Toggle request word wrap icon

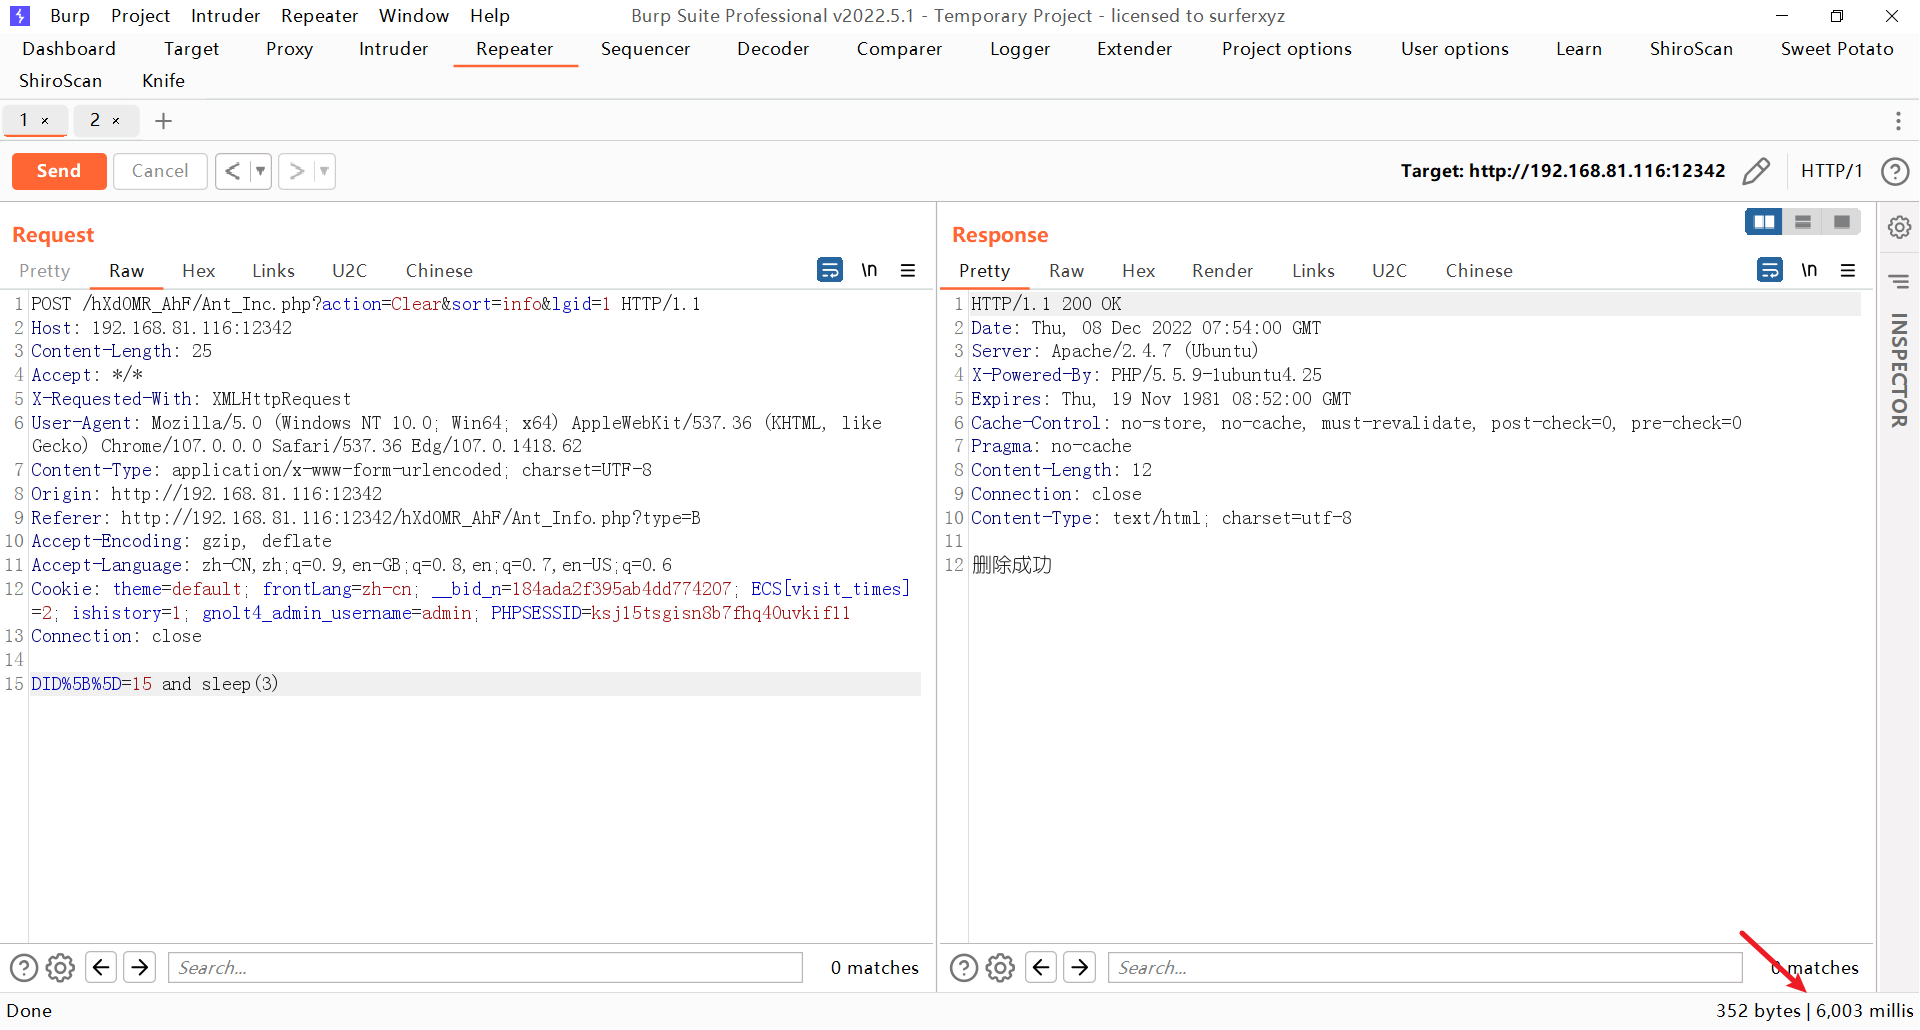click(x=830, y=270)
